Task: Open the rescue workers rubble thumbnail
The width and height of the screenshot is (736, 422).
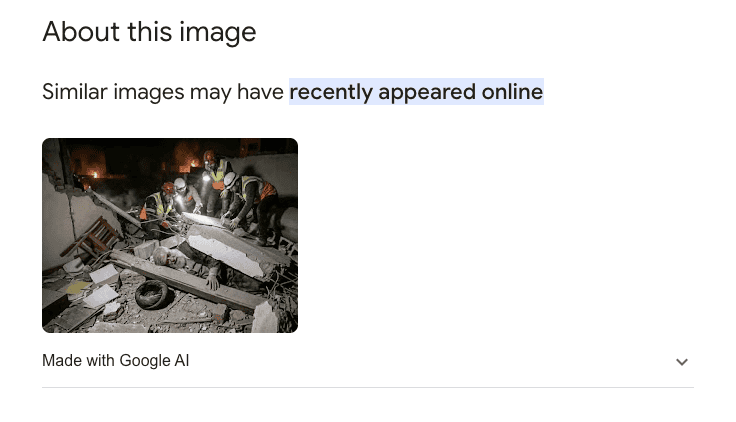Action: 170,235
